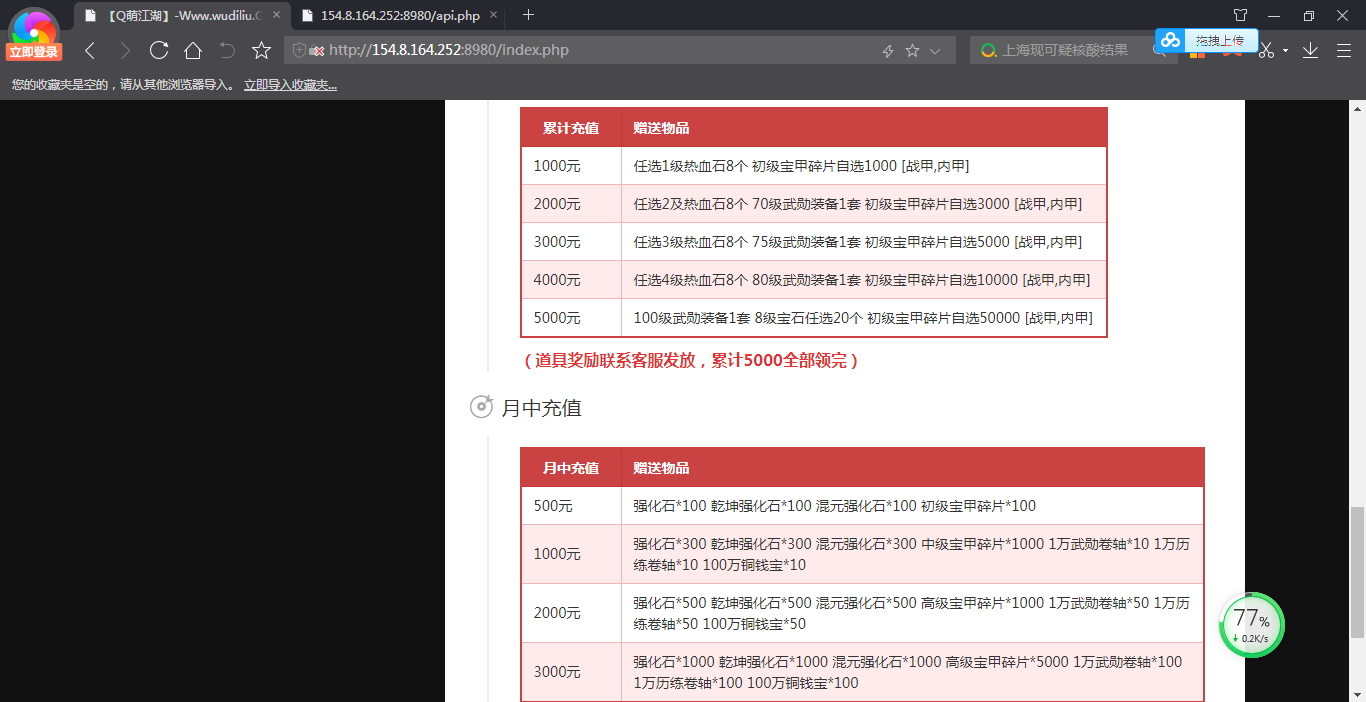Close the 【Q萌江湖】 tab
The height and width of the screenshot is (702, 1366).
277,15
